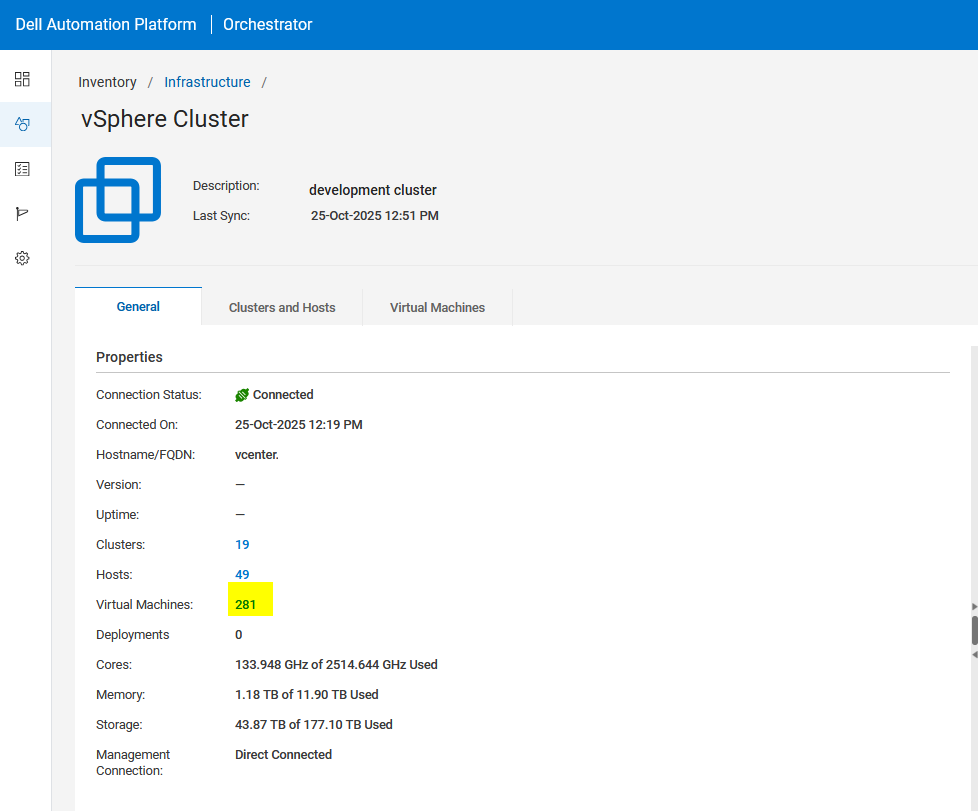Viewport: 978px width, 811px height.
Task: Click the green Connected status leaf icon
Action: pos(241,394)
